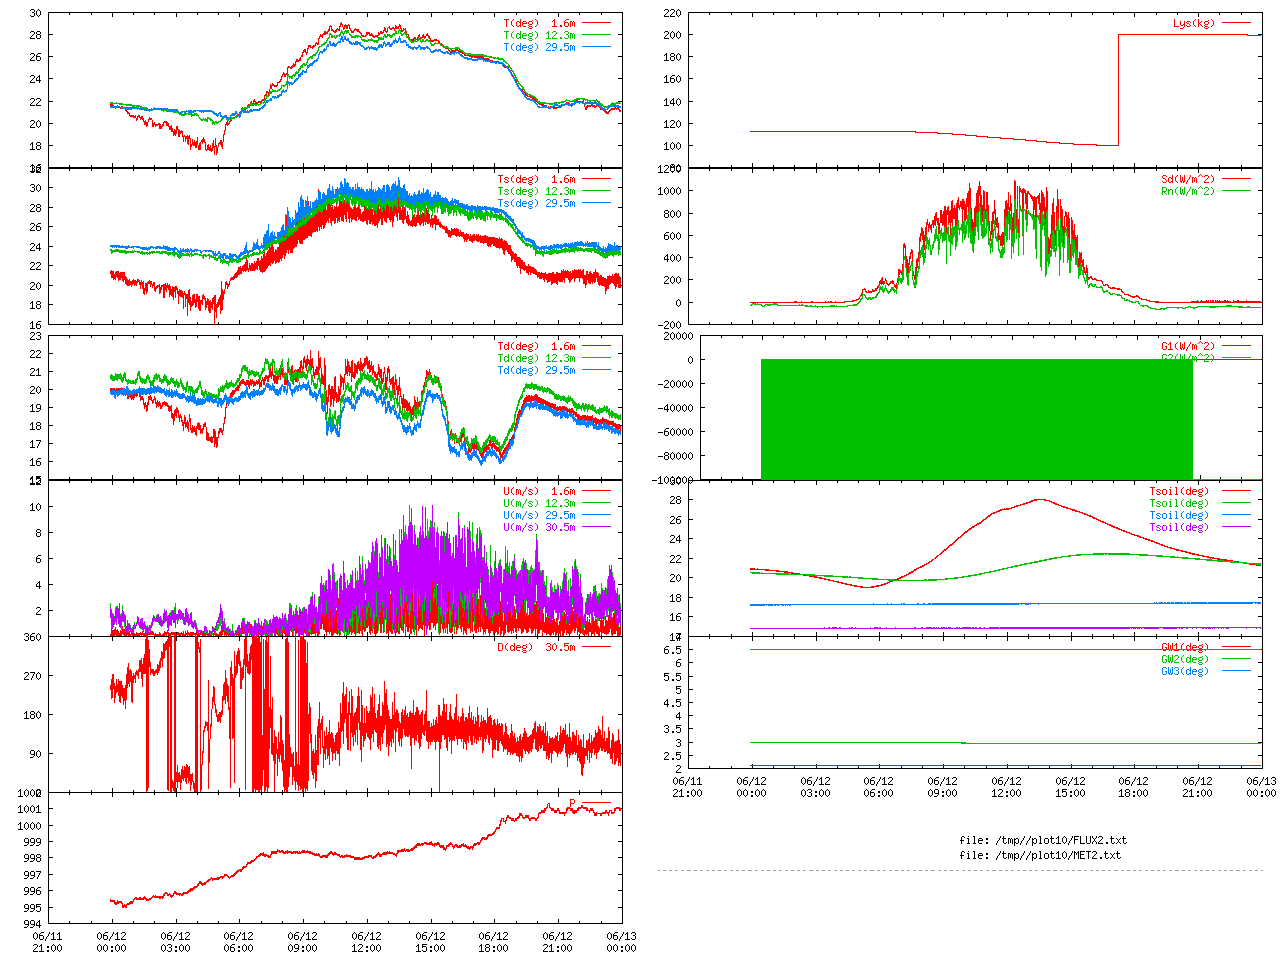
Task: Click the 'Ts(deg) 1.6m' legend label
Action: click(x=536, y=179)
